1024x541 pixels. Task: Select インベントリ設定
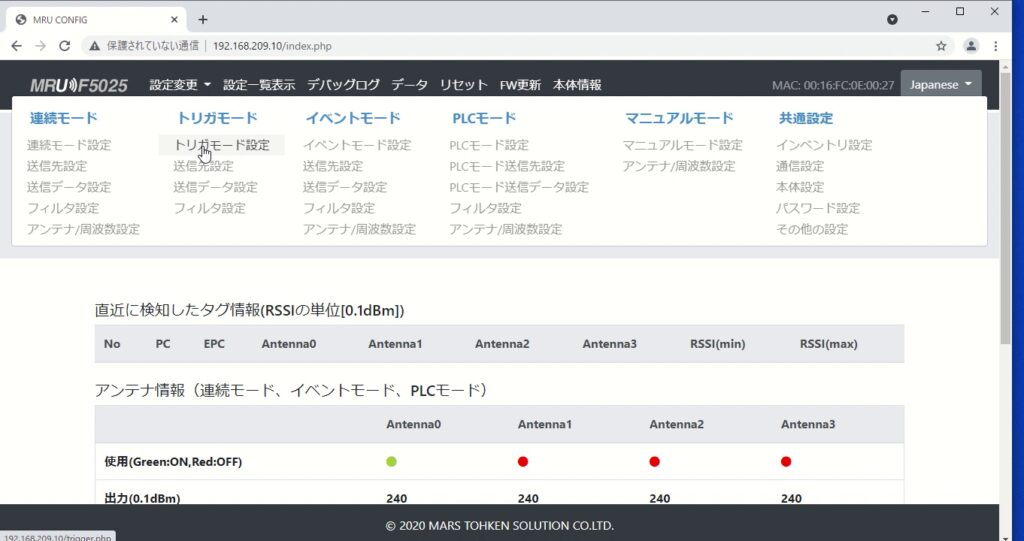click(824, 145)
